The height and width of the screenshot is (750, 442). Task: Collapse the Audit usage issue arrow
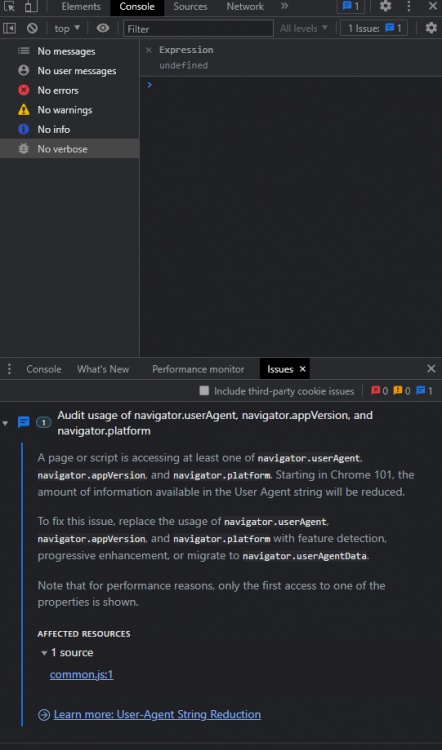(5, 423)
